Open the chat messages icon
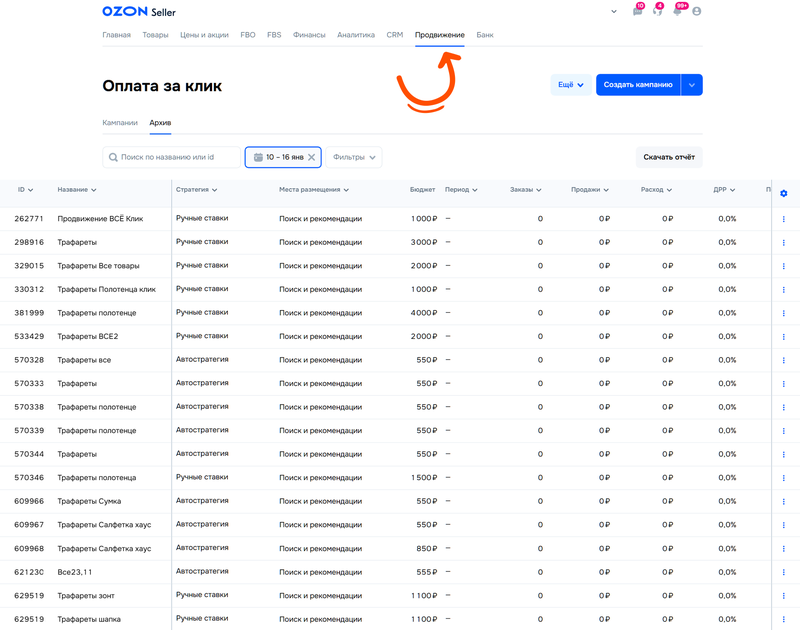This screenshot has width=800, height=630. 637,12
